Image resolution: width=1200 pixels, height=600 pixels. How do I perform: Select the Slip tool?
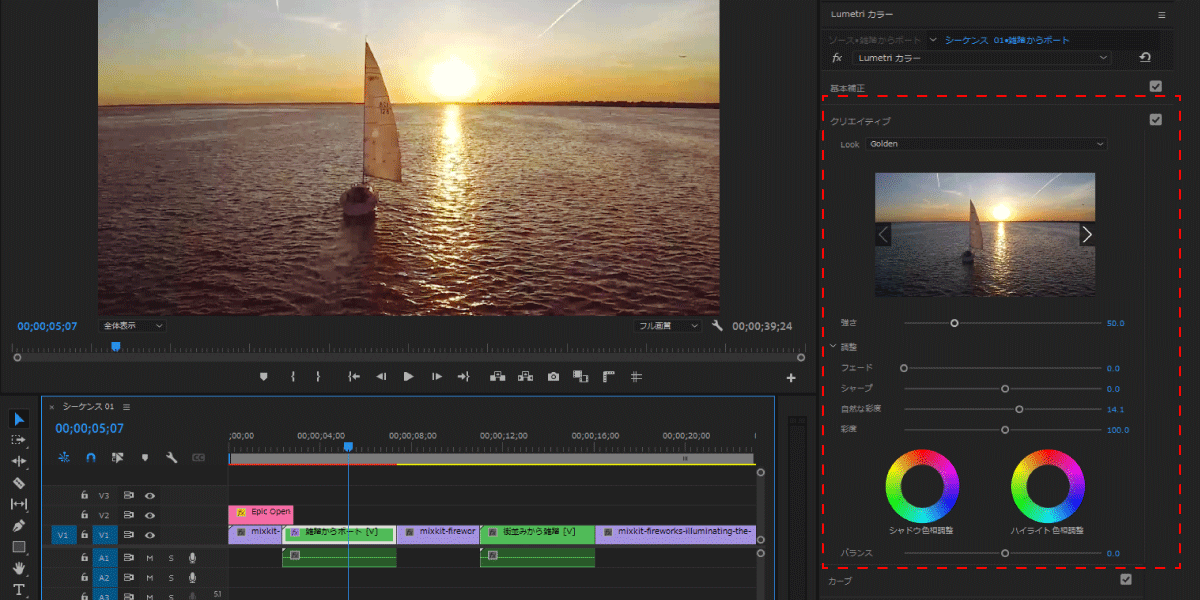tap(19, 504)
